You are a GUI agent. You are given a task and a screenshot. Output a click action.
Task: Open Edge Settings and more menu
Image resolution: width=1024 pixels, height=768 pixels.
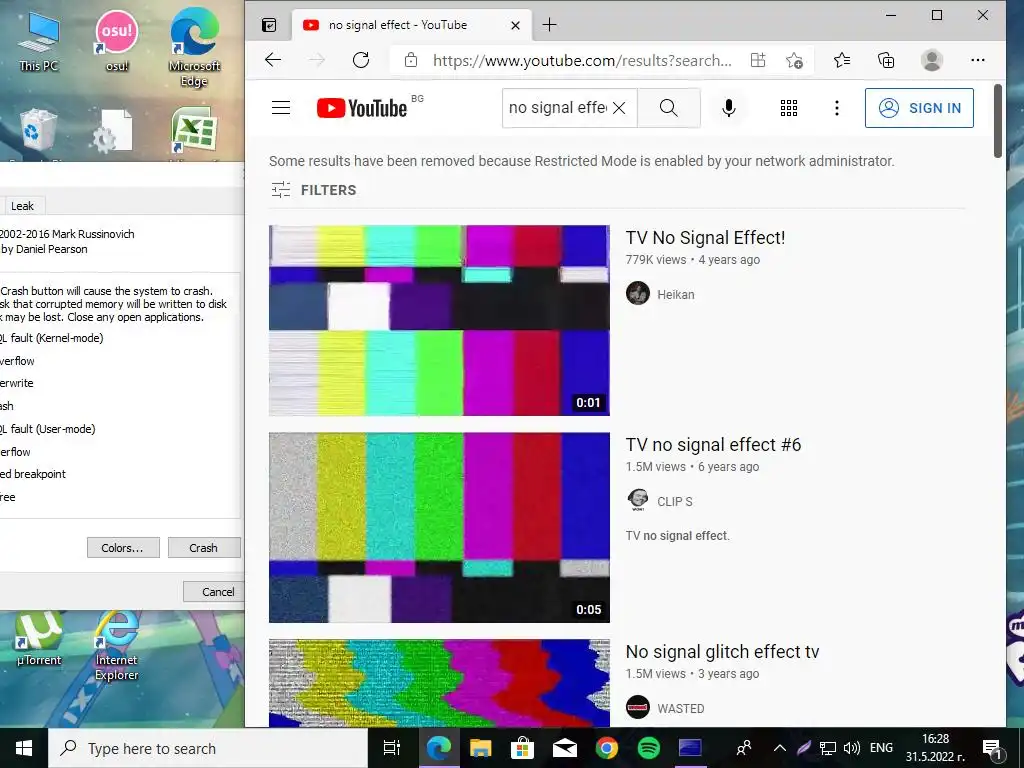coord(978,60)
